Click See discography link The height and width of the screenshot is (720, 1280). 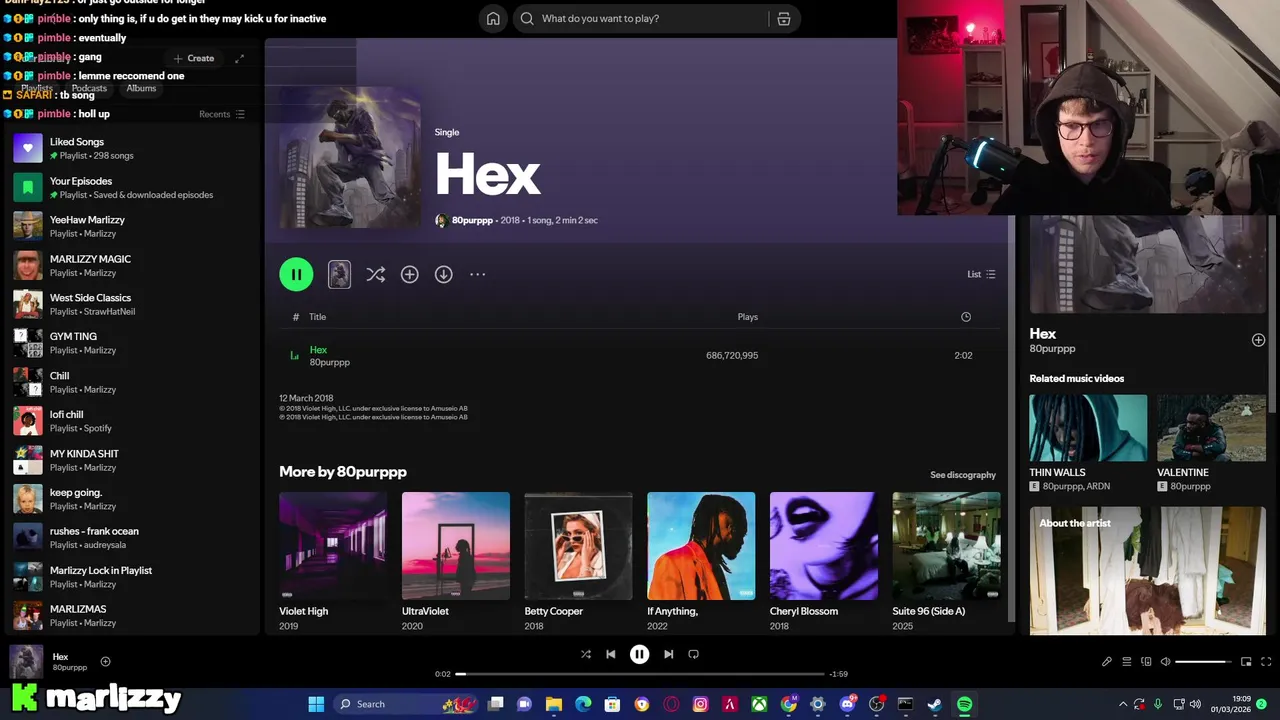(963, 475)
